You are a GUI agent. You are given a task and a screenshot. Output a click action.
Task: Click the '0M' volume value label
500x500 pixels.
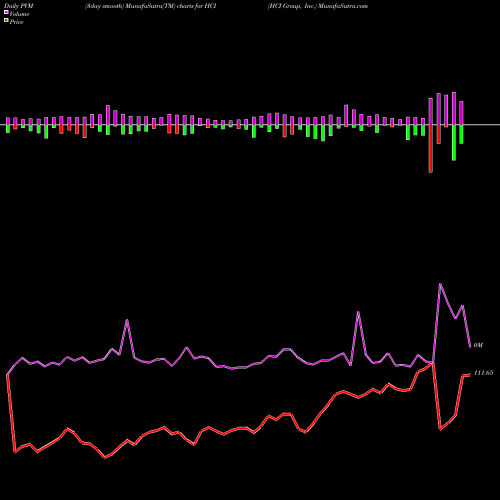[x=478, y=345]
